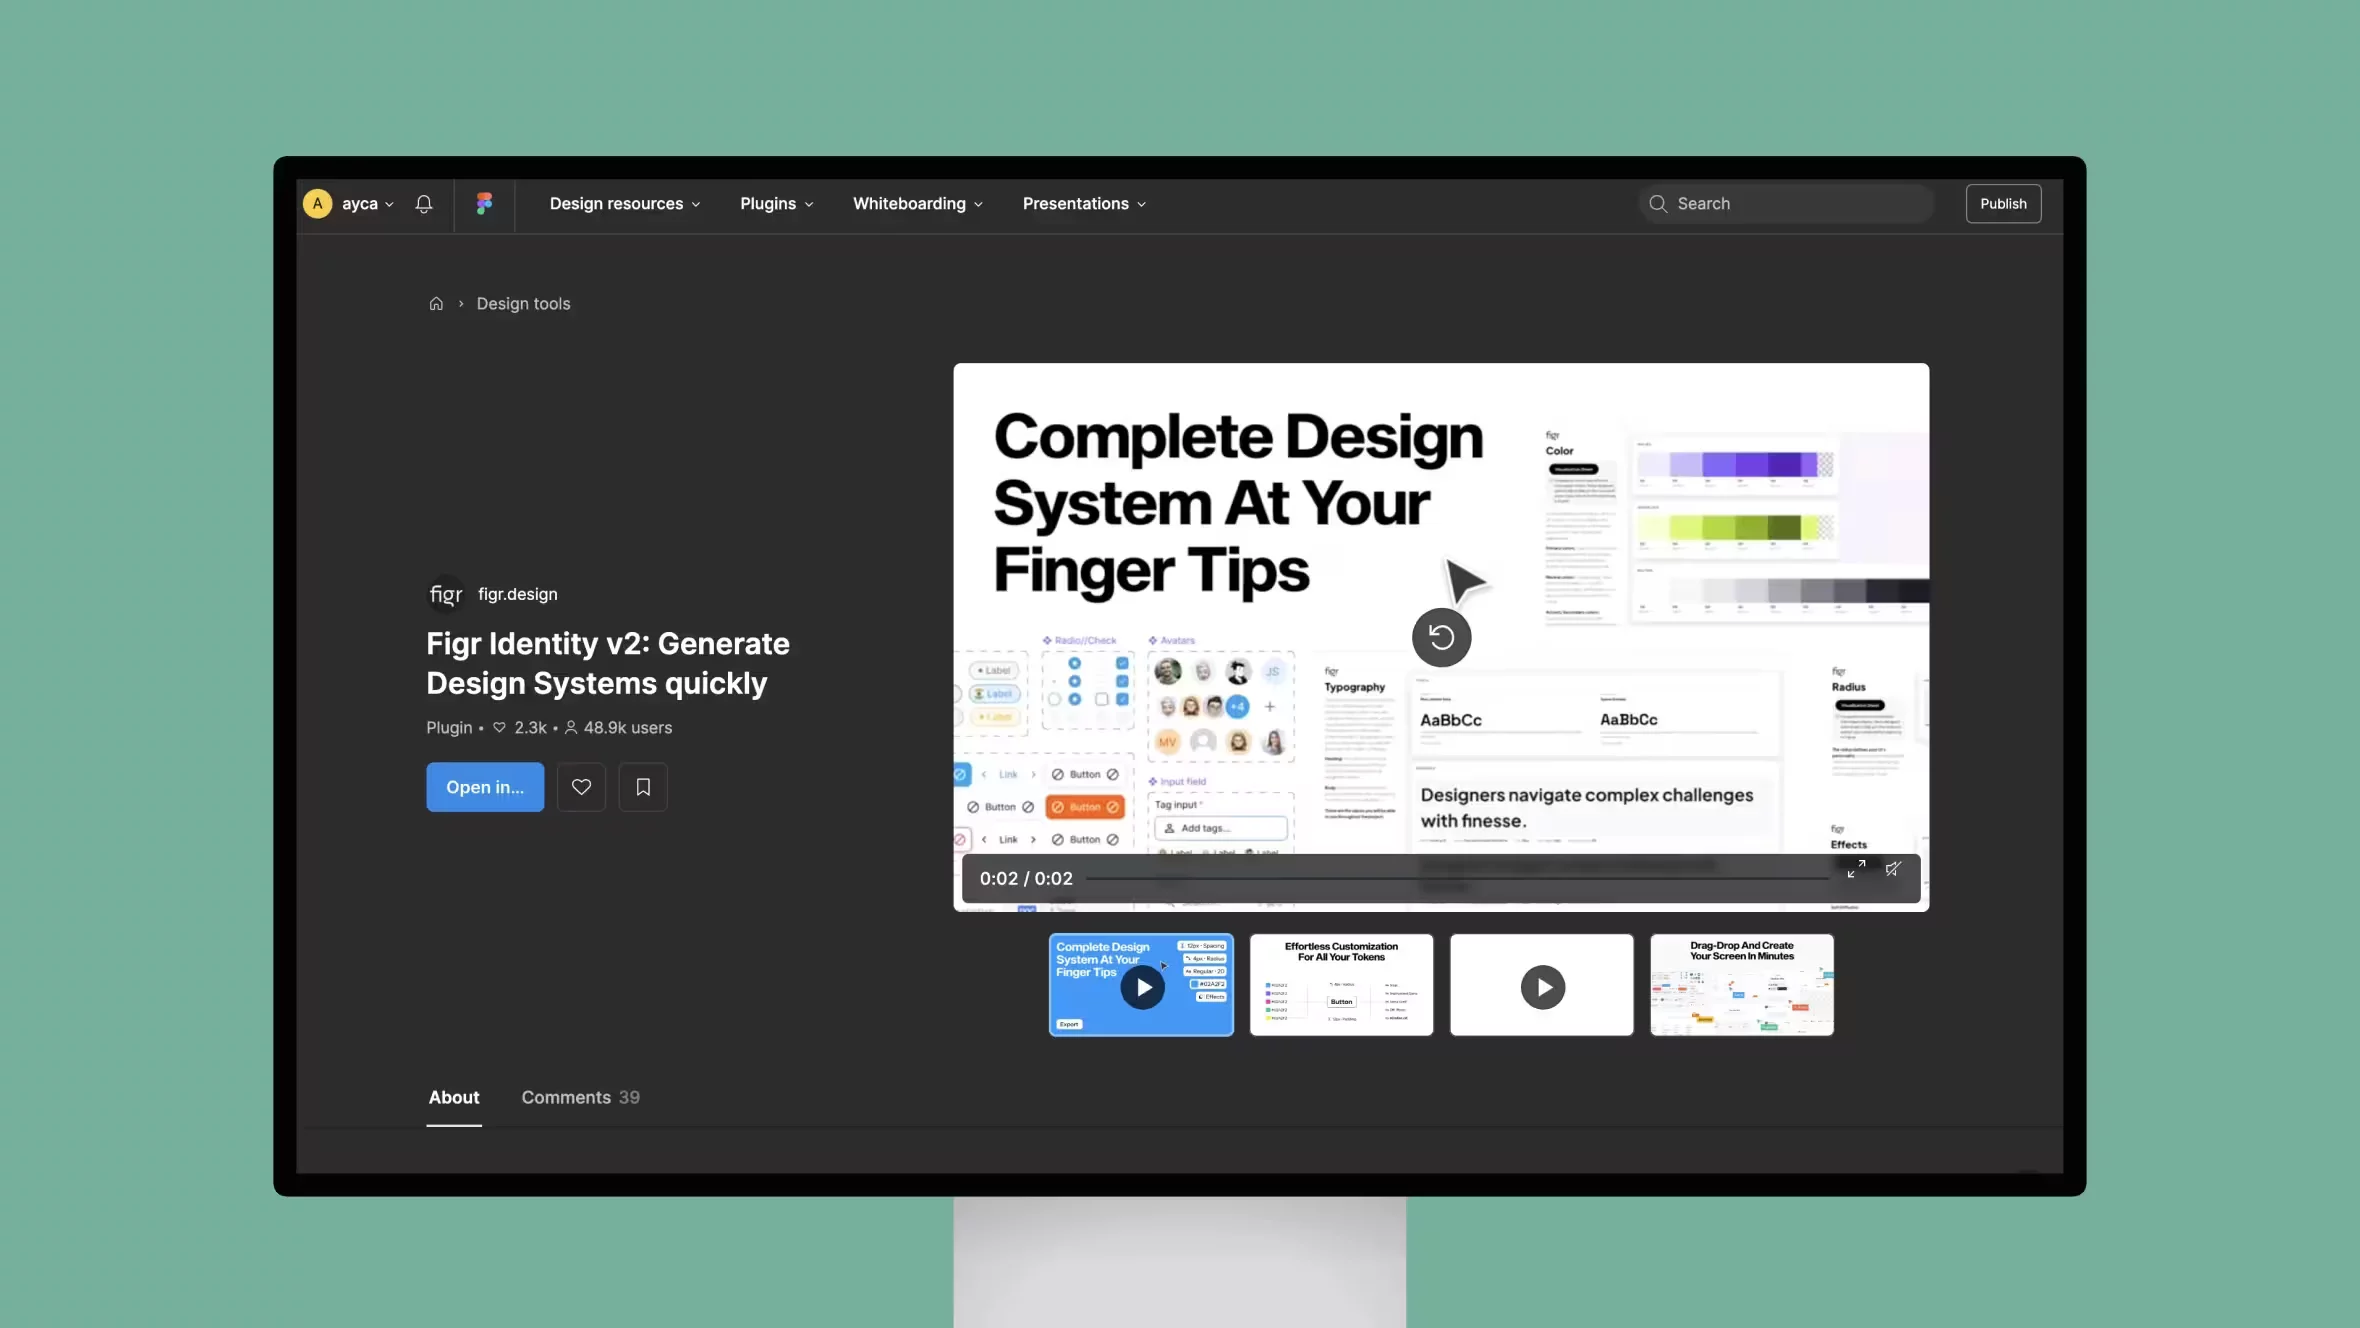Expand the Design resources dropdown menu
2360x1328 pixels.
(x=622, y=203)
